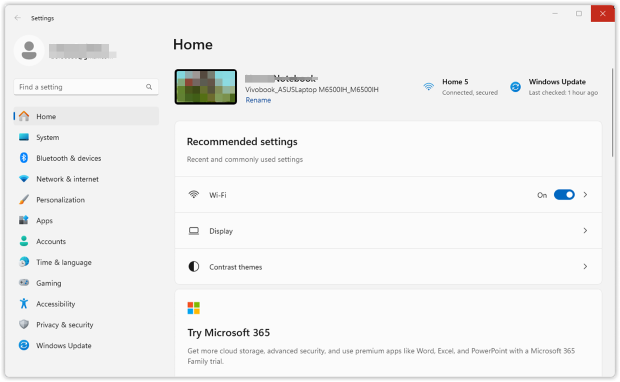Open Accounts settings
This screenshot has width=620, height=382.
tap(86, 241)
